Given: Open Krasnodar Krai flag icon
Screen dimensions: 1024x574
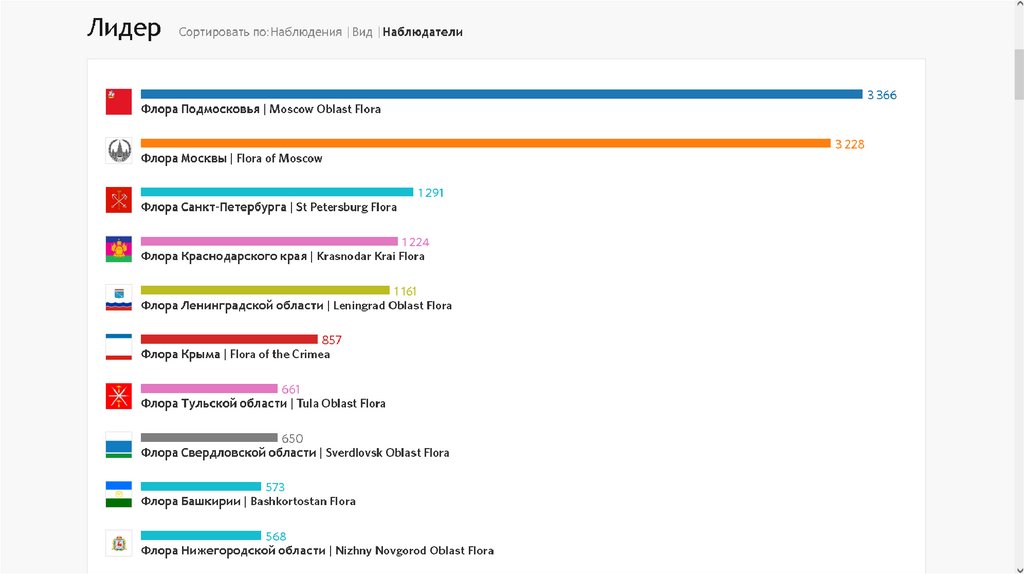Looking at the screenshot, I should tap(119, 249).
